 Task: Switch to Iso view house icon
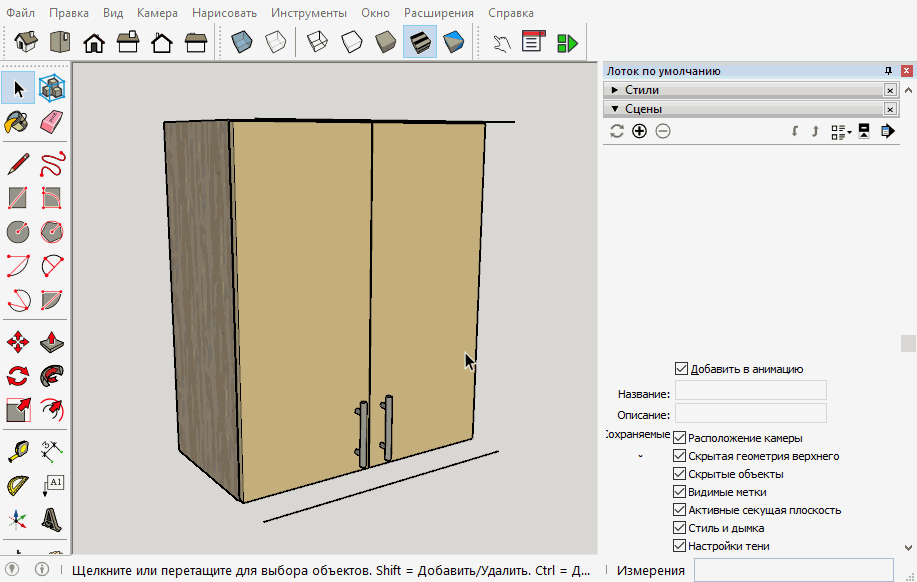(x=26, y=42)
